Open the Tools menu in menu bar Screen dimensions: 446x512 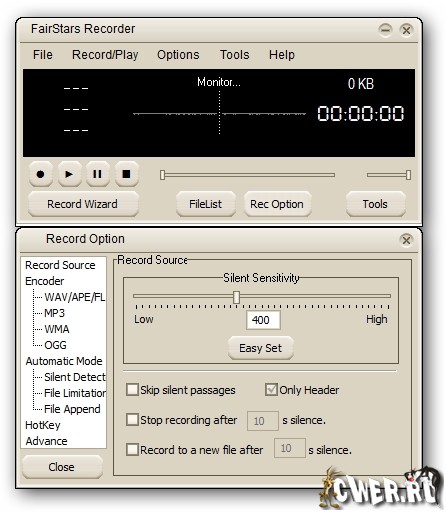coord(235,55)
